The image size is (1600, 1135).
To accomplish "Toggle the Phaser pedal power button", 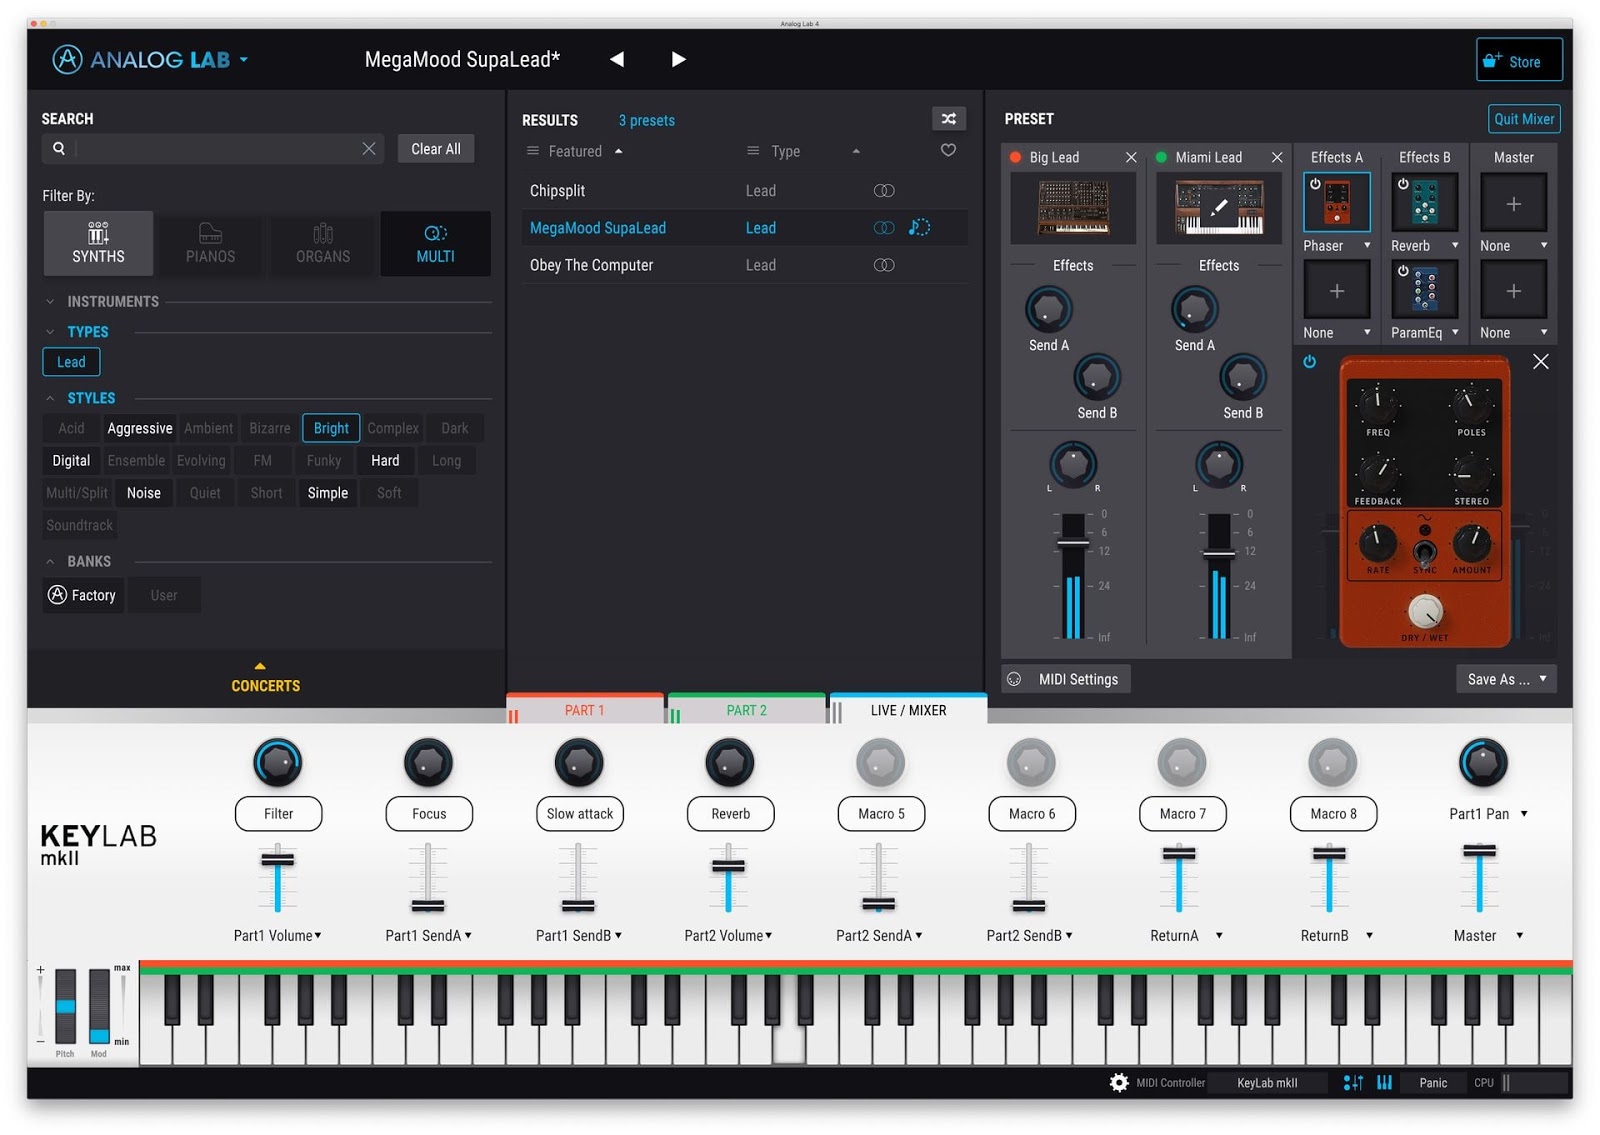I will click(x=1310, y=362).
